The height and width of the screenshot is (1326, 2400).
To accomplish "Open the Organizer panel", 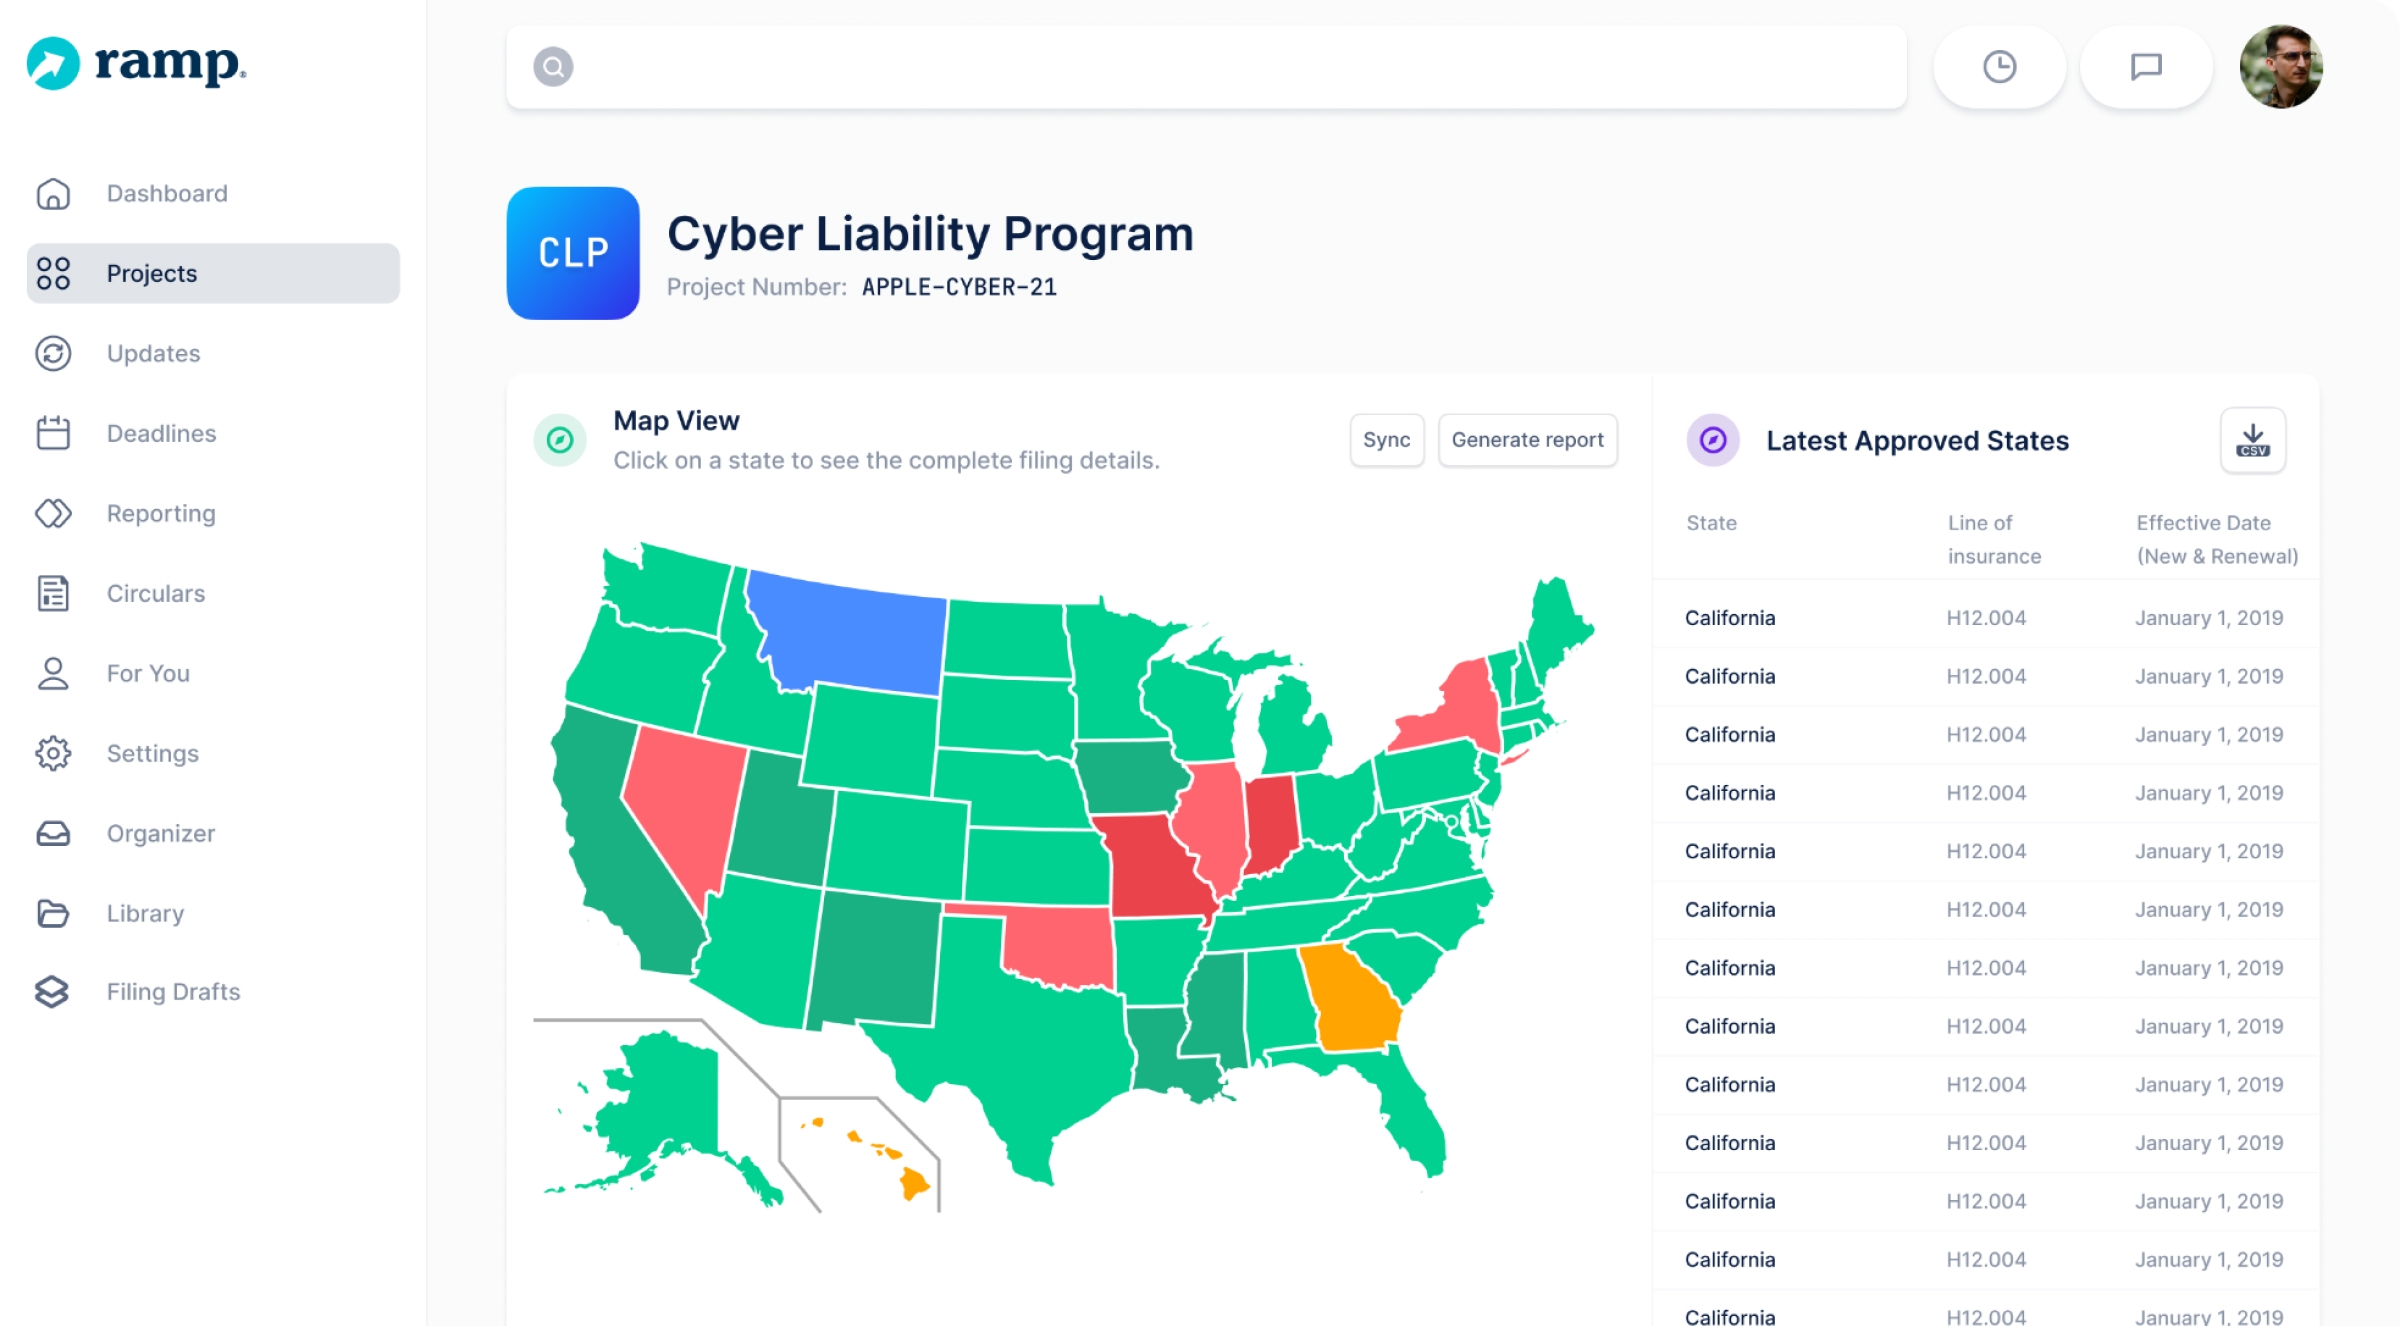I will (160, 833).
